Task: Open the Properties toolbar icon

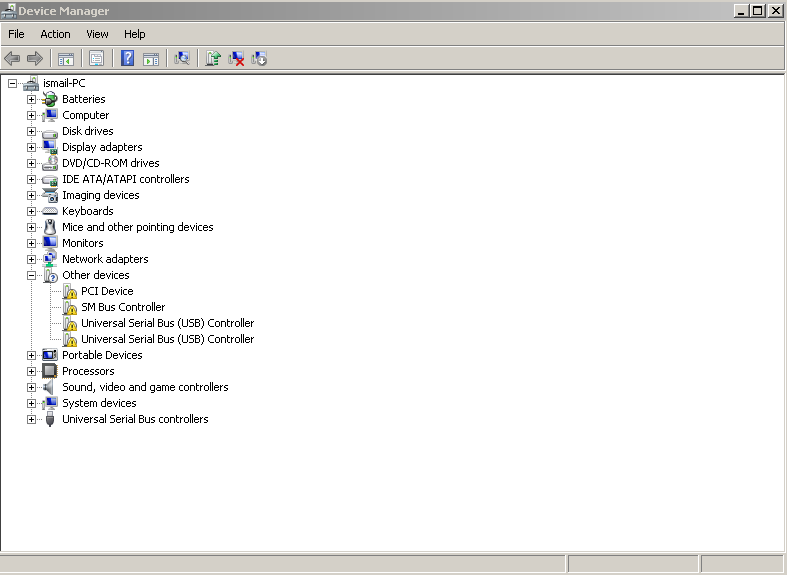Action: (x=96, y=59)
